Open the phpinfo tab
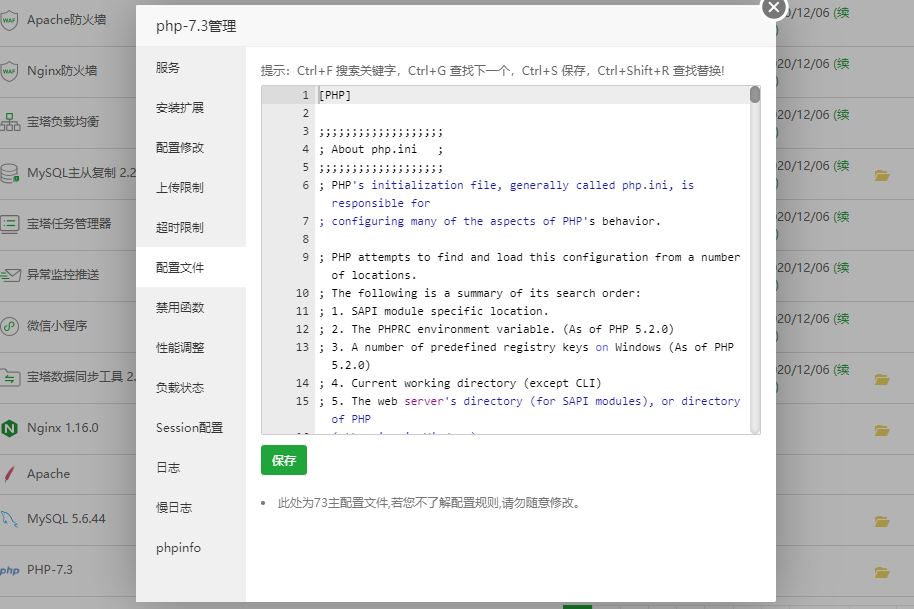 (191, 547)
